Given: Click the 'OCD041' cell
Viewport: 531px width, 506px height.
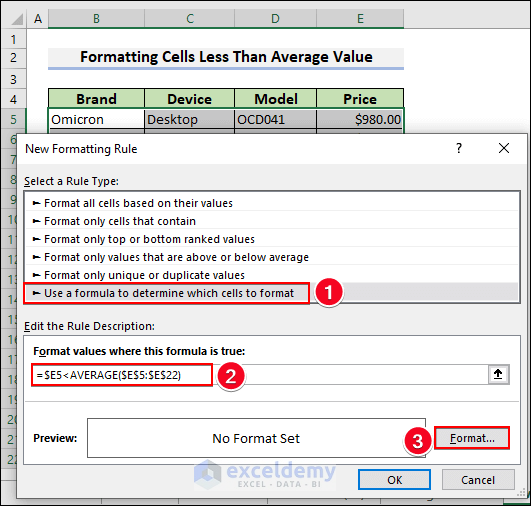Looking at the screenshot, I should coord(276,119).
